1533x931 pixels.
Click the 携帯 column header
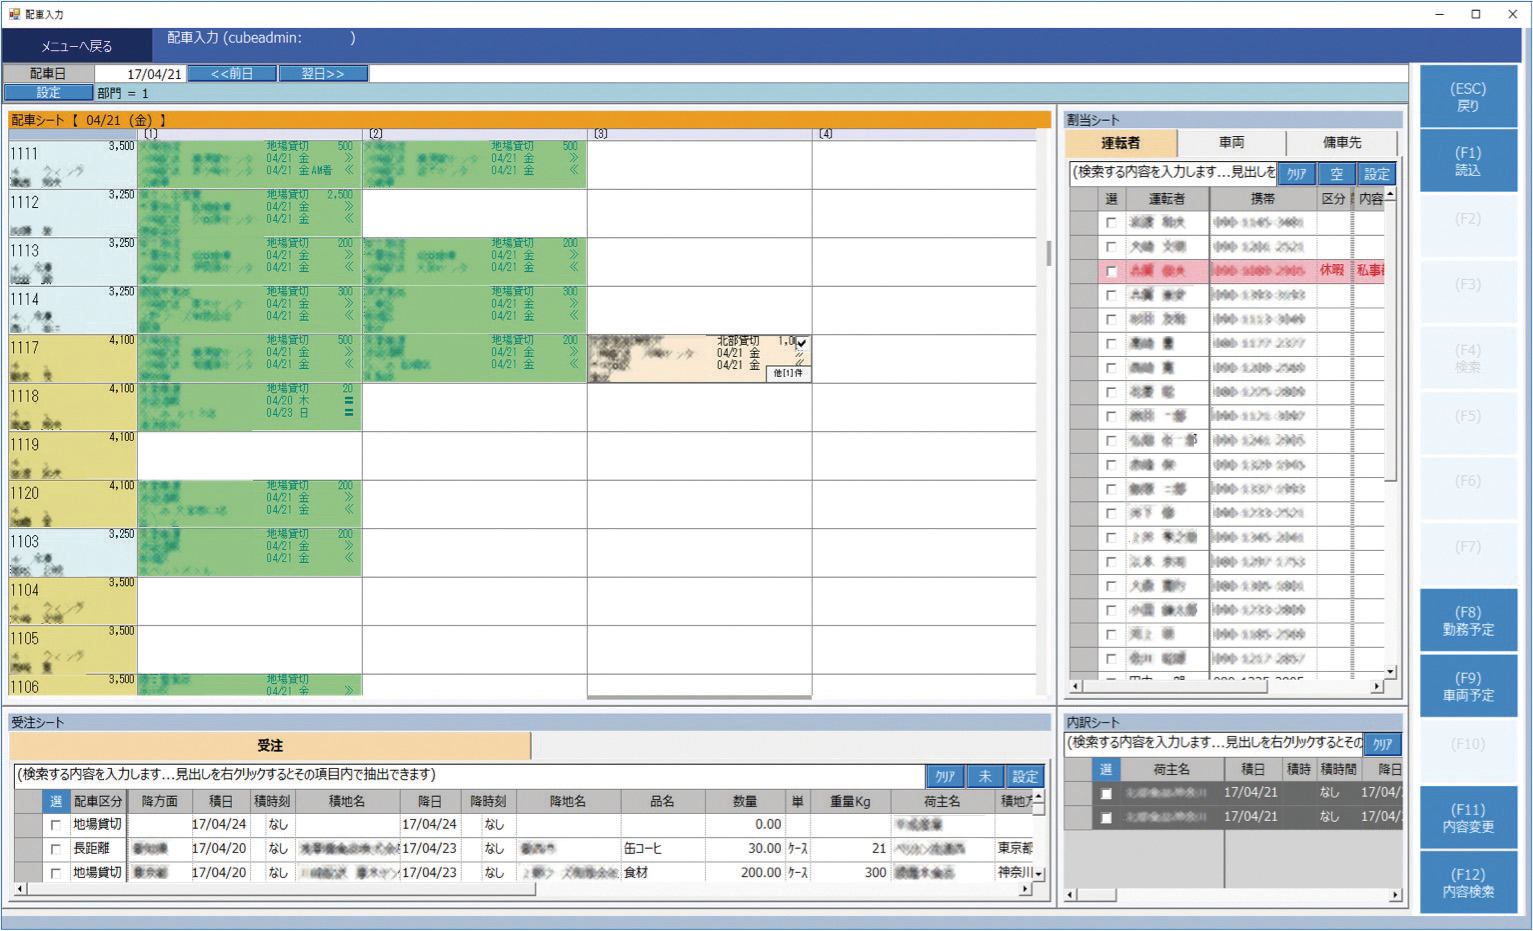(1263, 199)
